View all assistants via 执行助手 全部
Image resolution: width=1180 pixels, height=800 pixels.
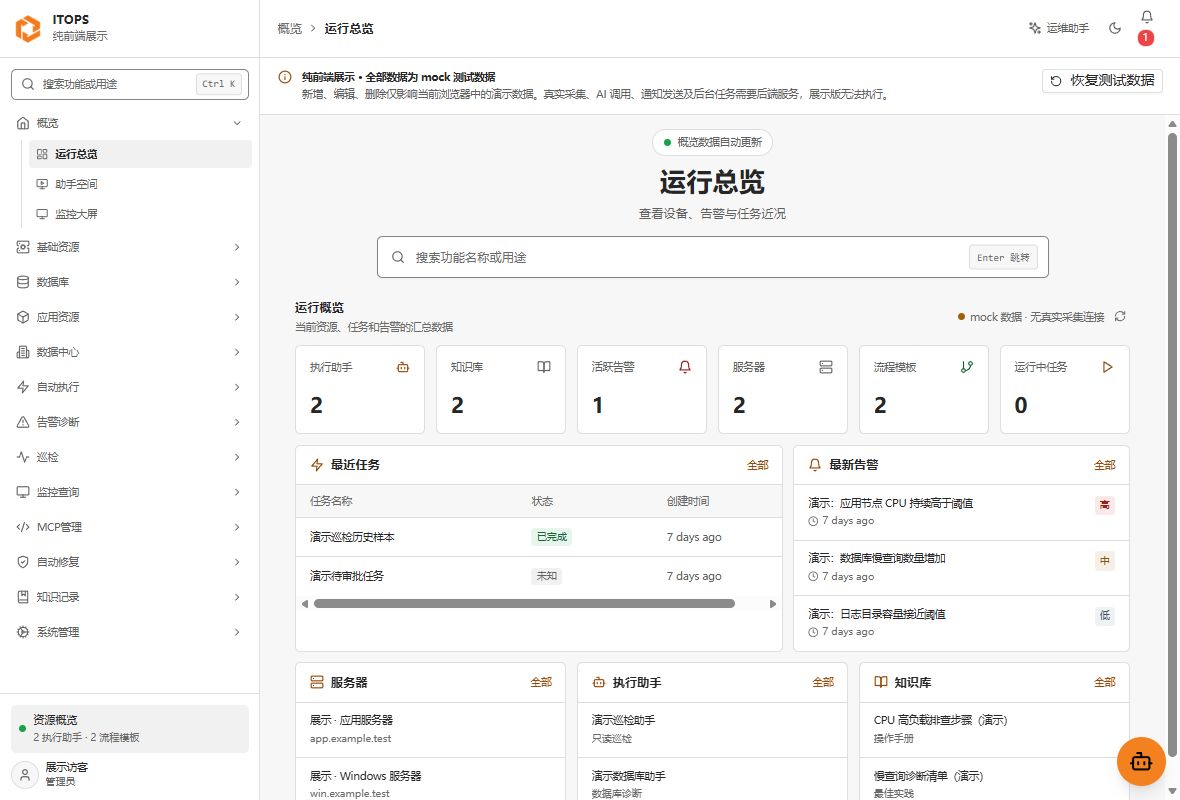tap(823, 682)
